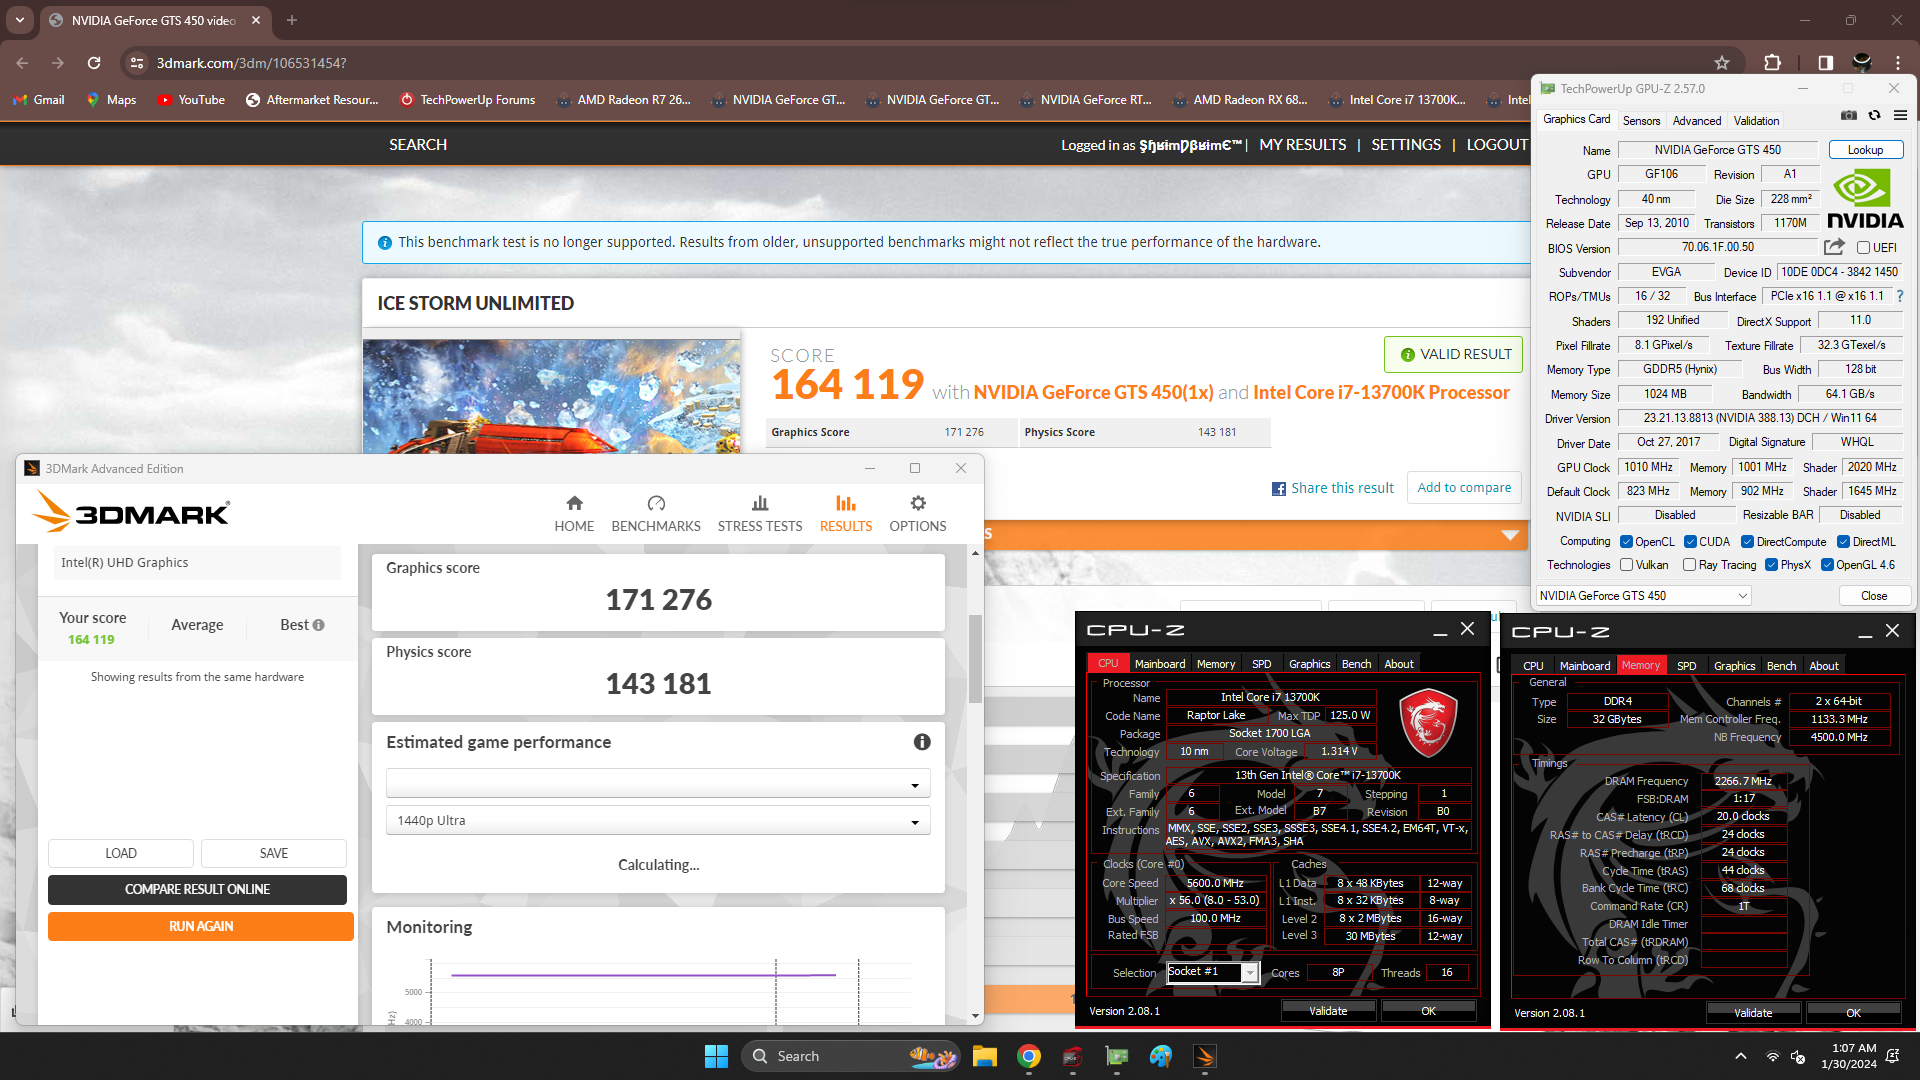The width and height of the screenshot is (1920, 1080).
Task: Open Chrome from taskbar
Action: pyautogui.click(x=1029, y=1056)
